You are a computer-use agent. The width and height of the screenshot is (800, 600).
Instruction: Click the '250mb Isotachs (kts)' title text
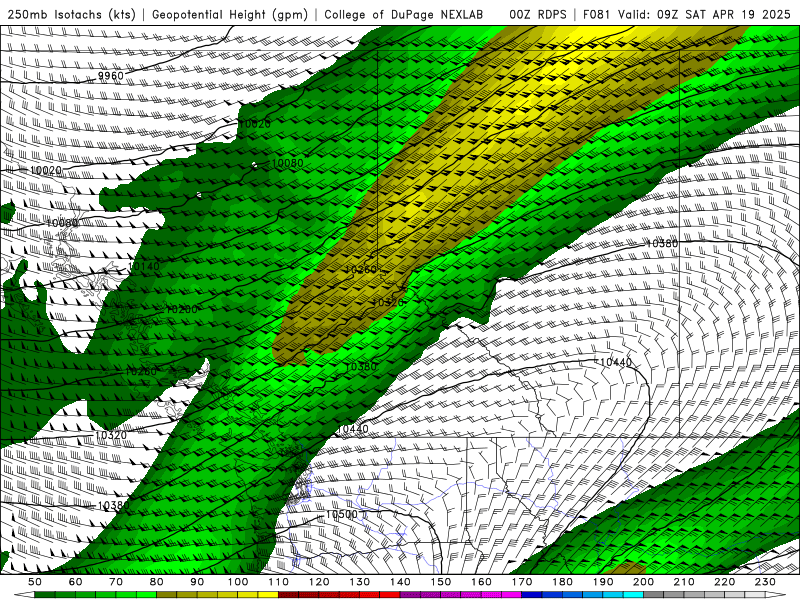tap(71, 14)
